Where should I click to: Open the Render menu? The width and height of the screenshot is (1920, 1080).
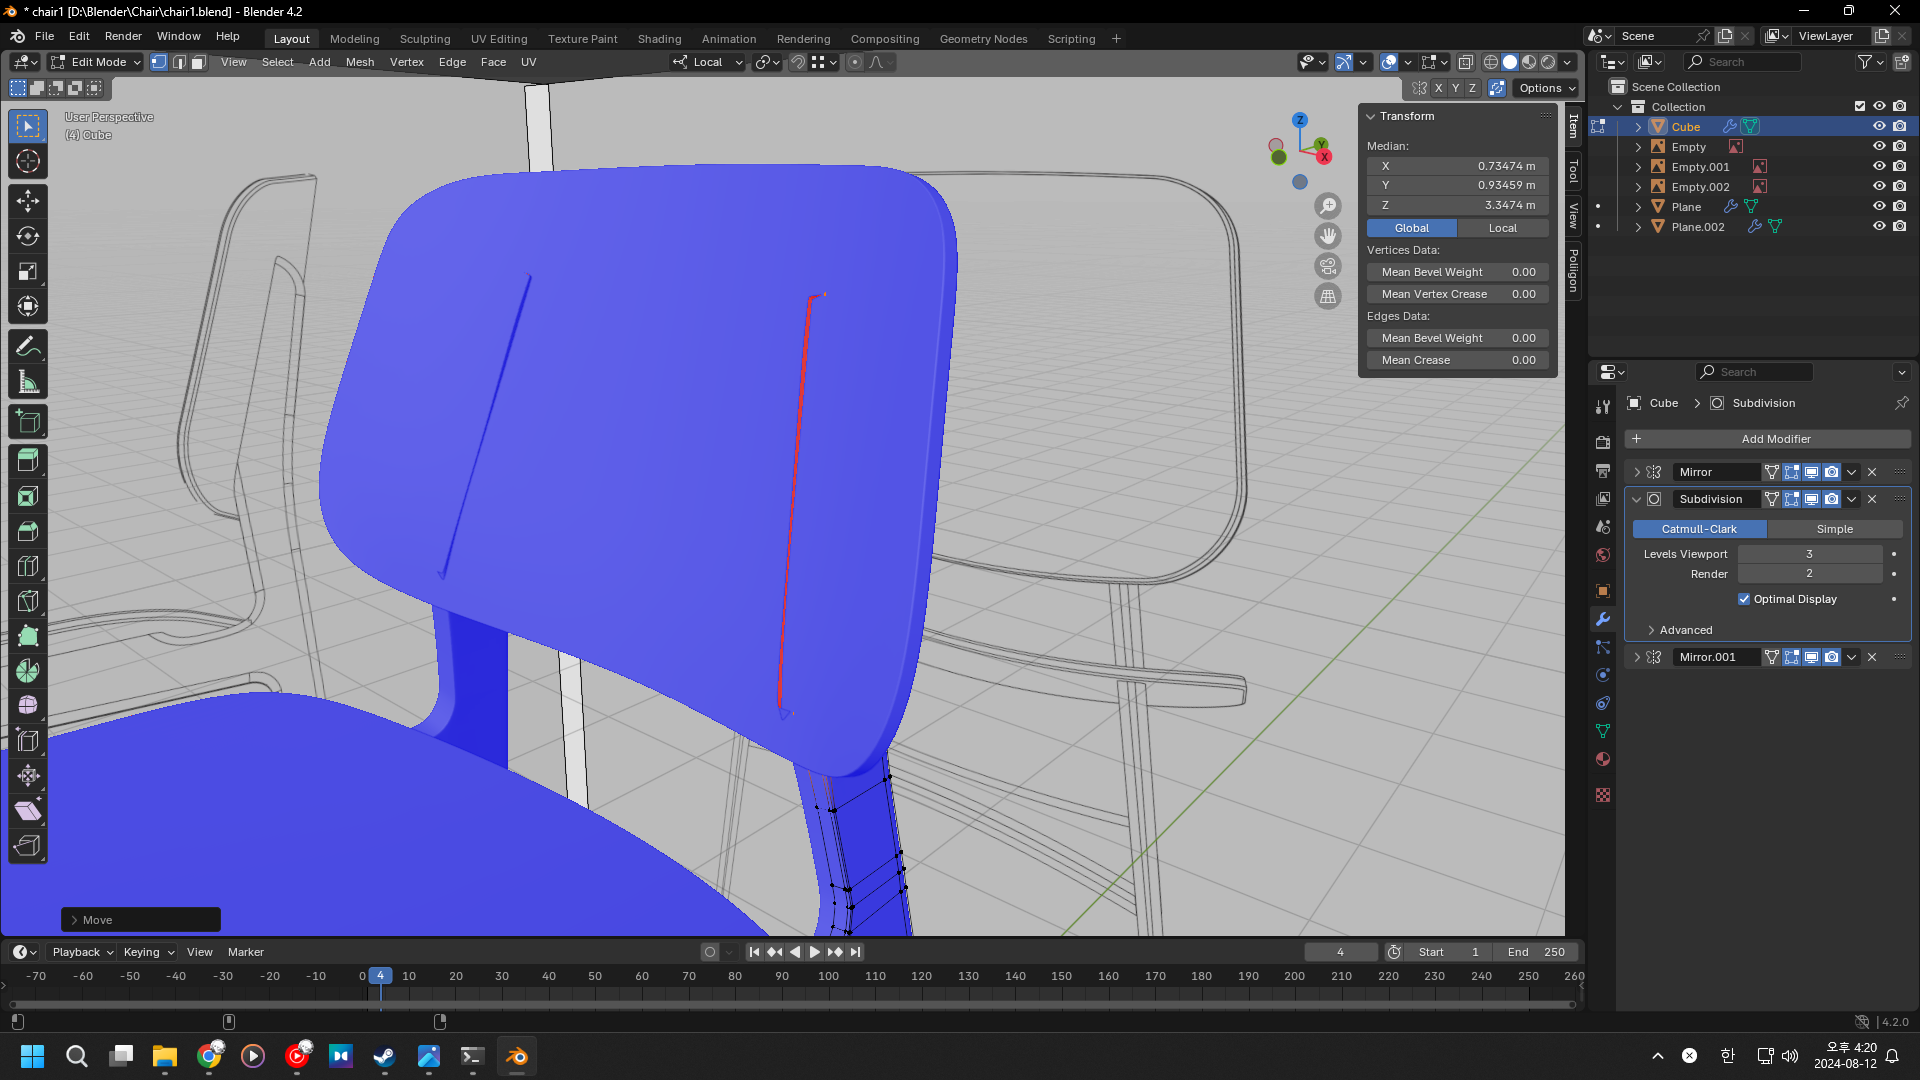[123, 36]
